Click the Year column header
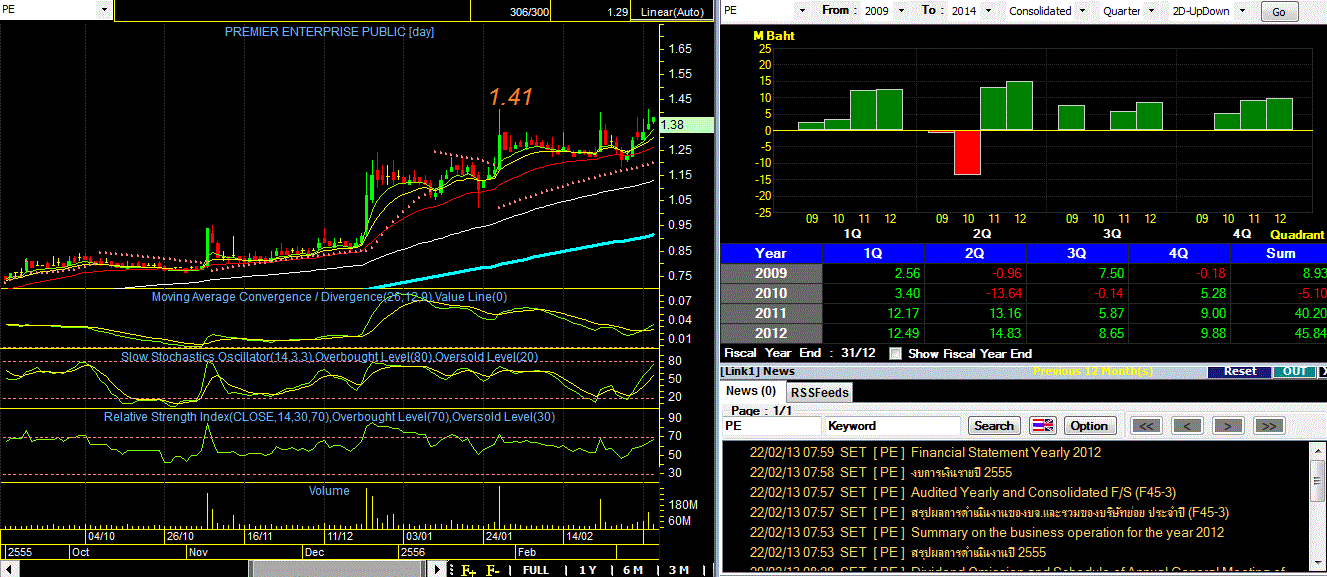Viewport: 1327px width, 577px height. click(770, 253)
